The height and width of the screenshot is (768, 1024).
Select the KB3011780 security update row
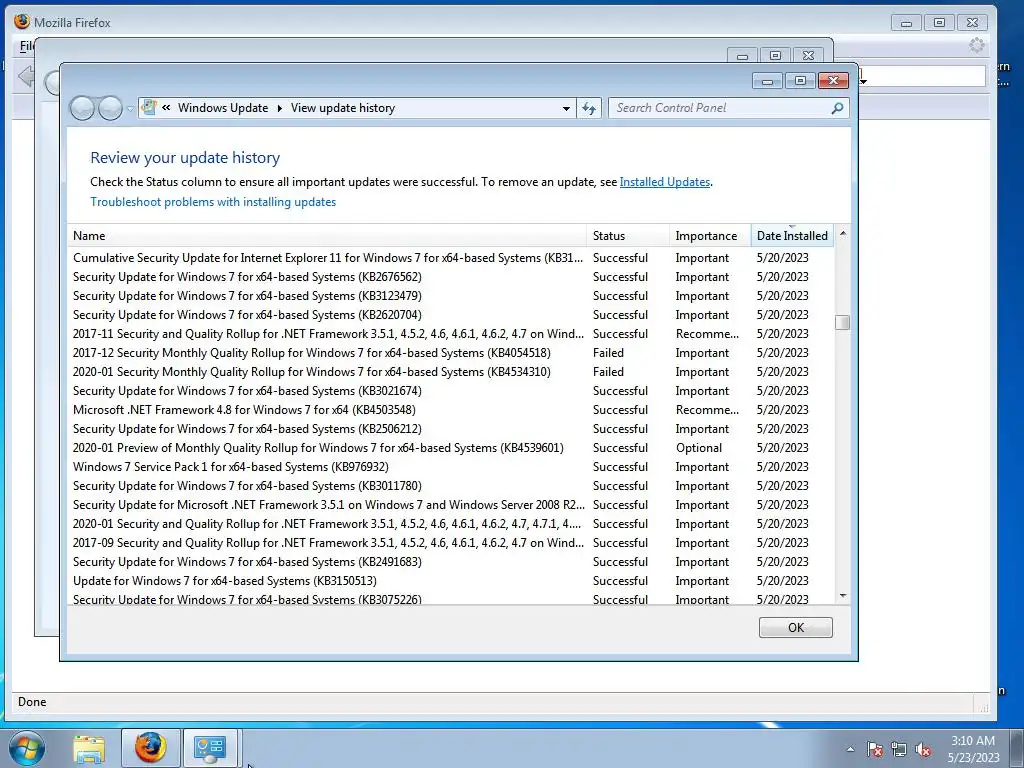(451, 486)
